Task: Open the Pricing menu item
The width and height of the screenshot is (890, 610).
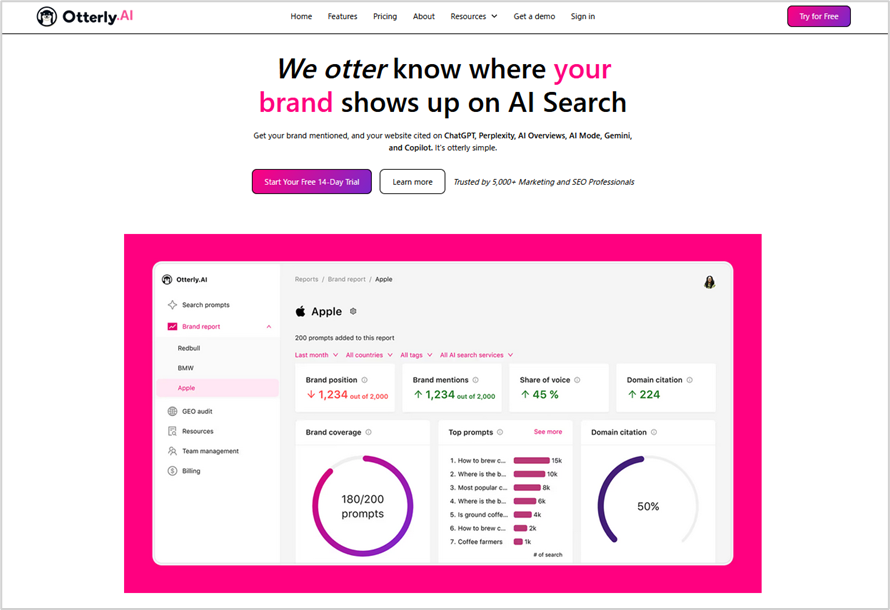Action: (385, 16)
